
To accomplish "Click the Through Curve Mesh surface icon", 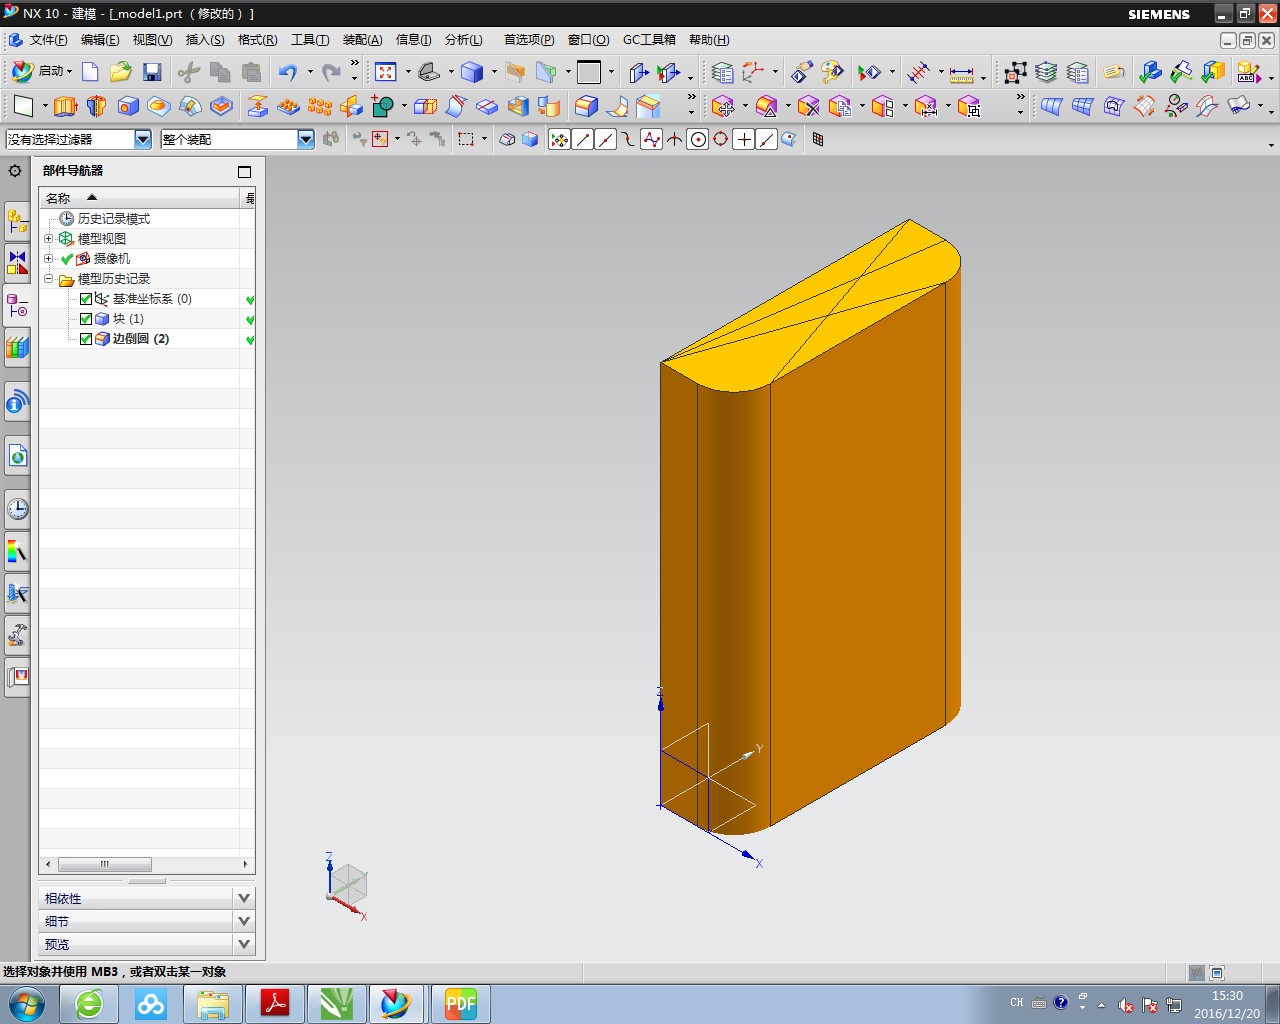I will [1083, 106].
